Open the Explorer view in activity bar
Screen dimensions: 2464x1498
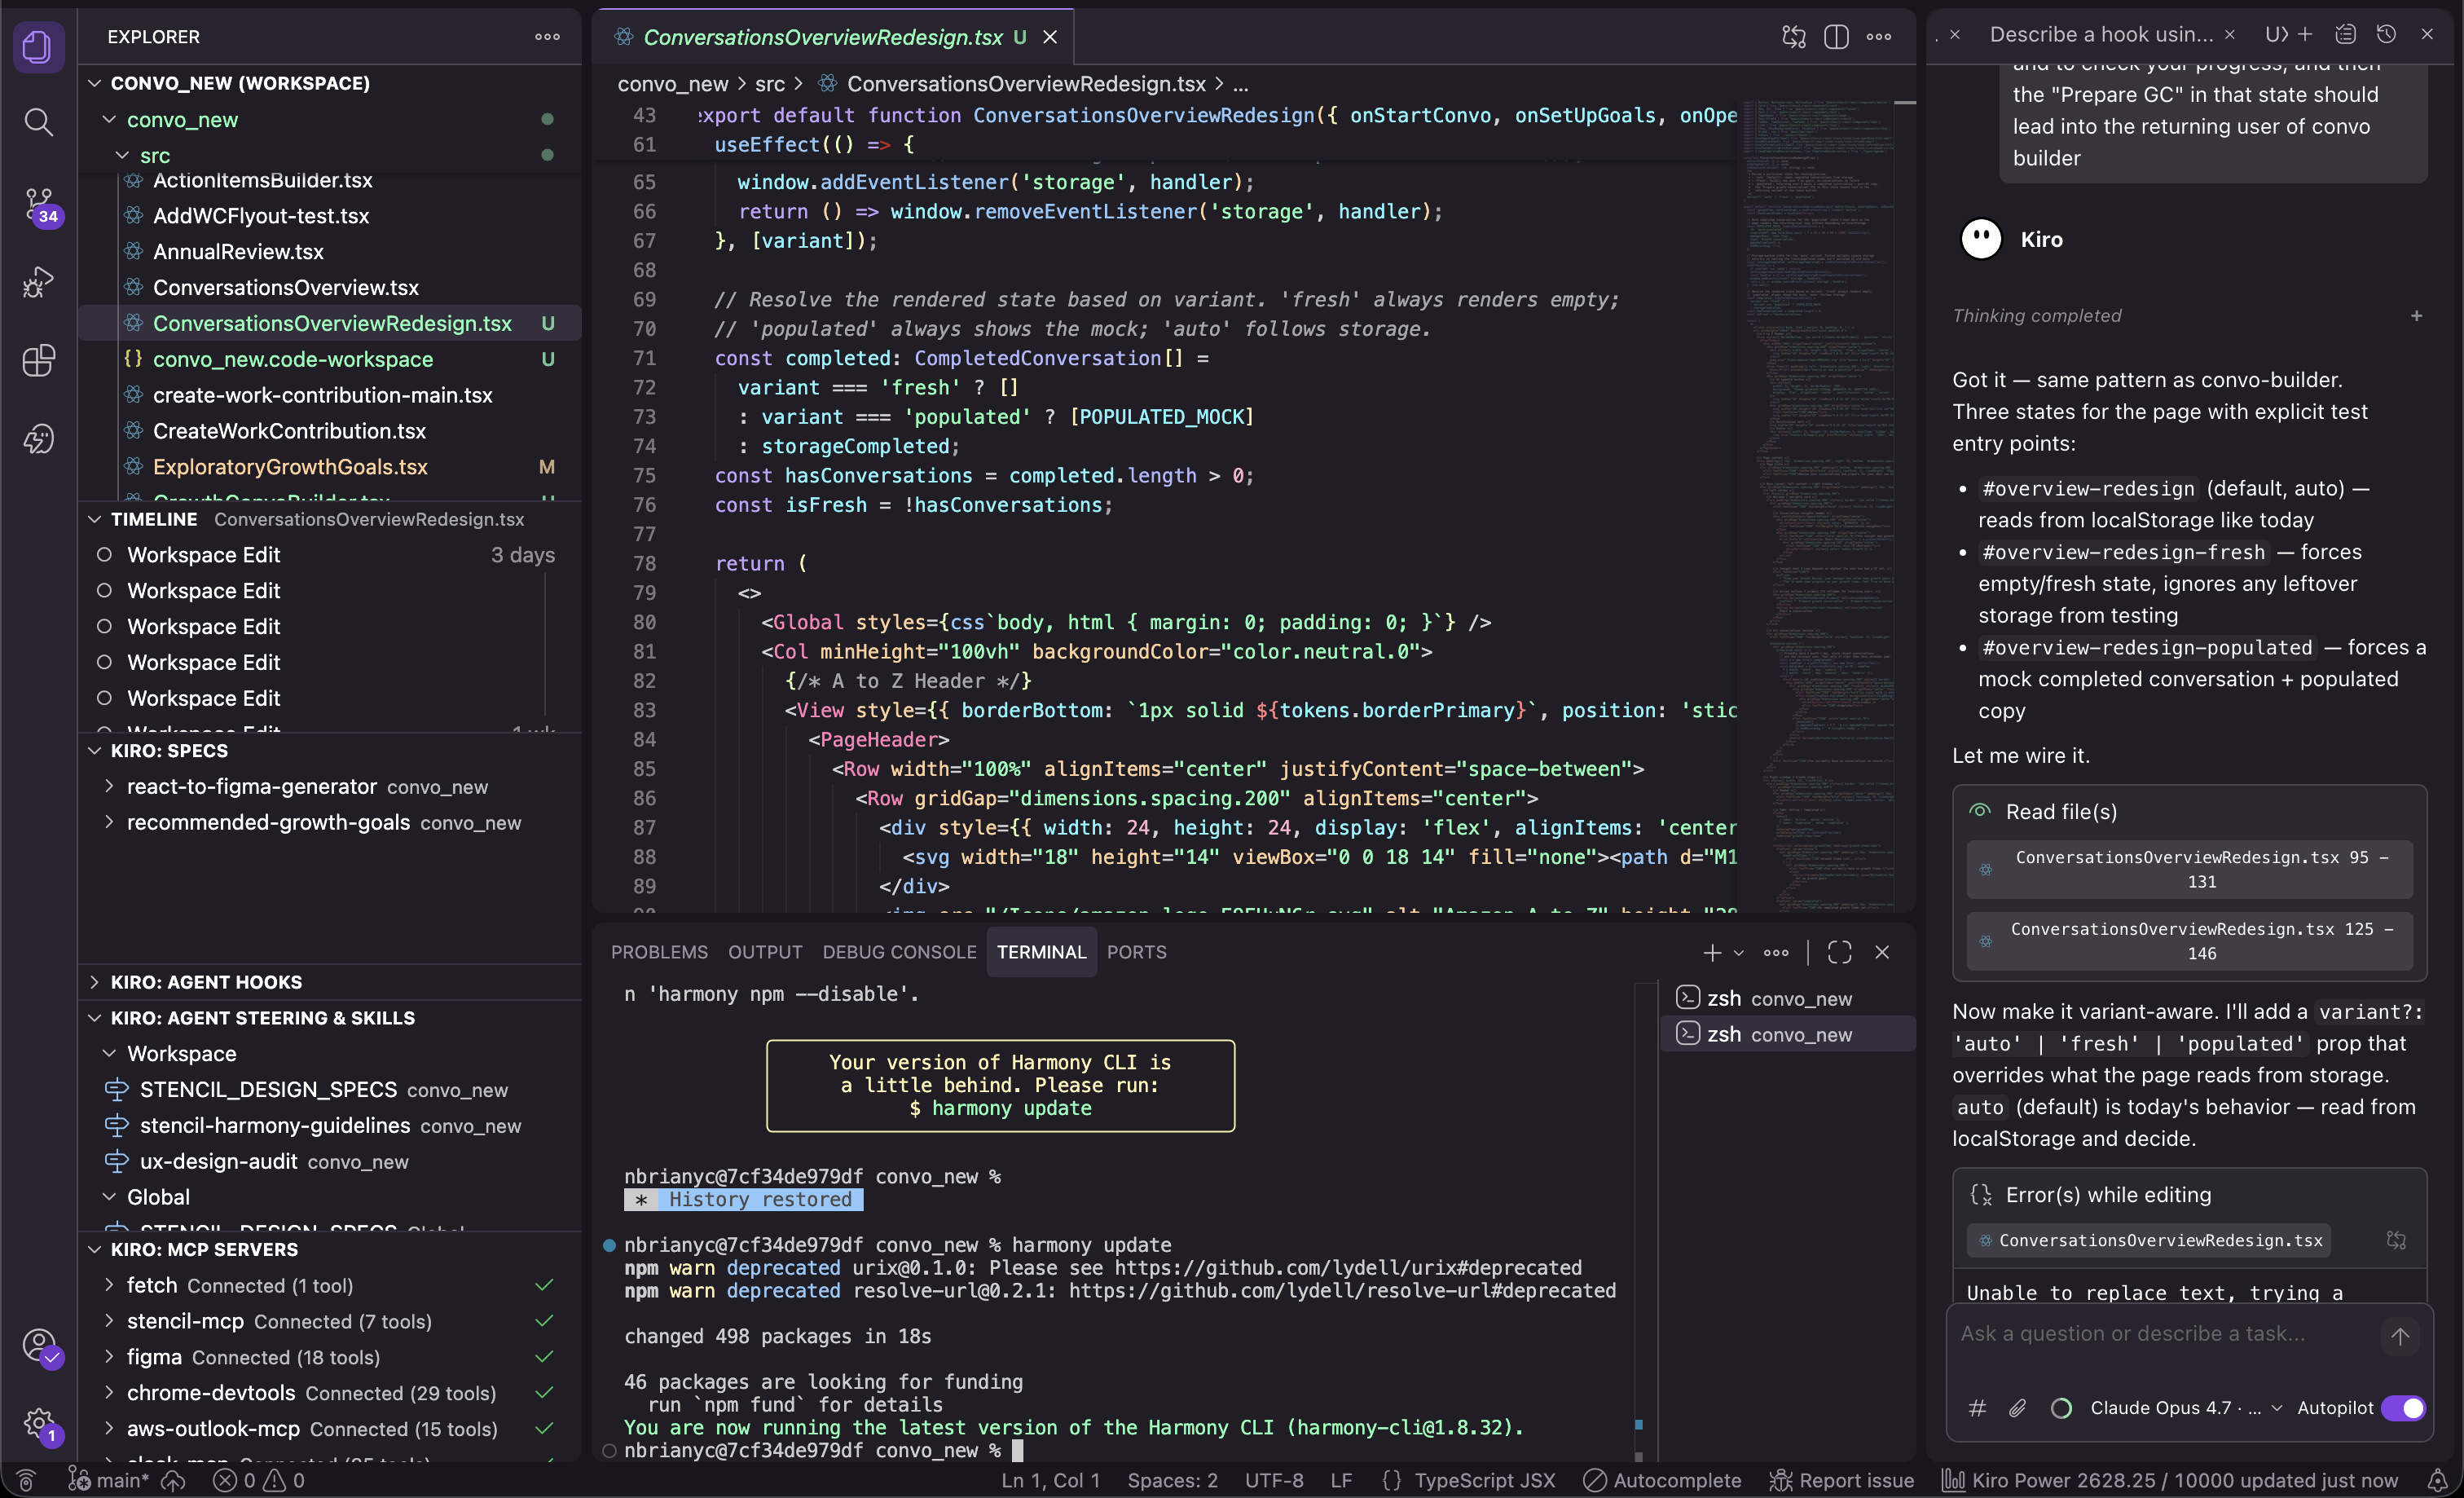point(38,46)
